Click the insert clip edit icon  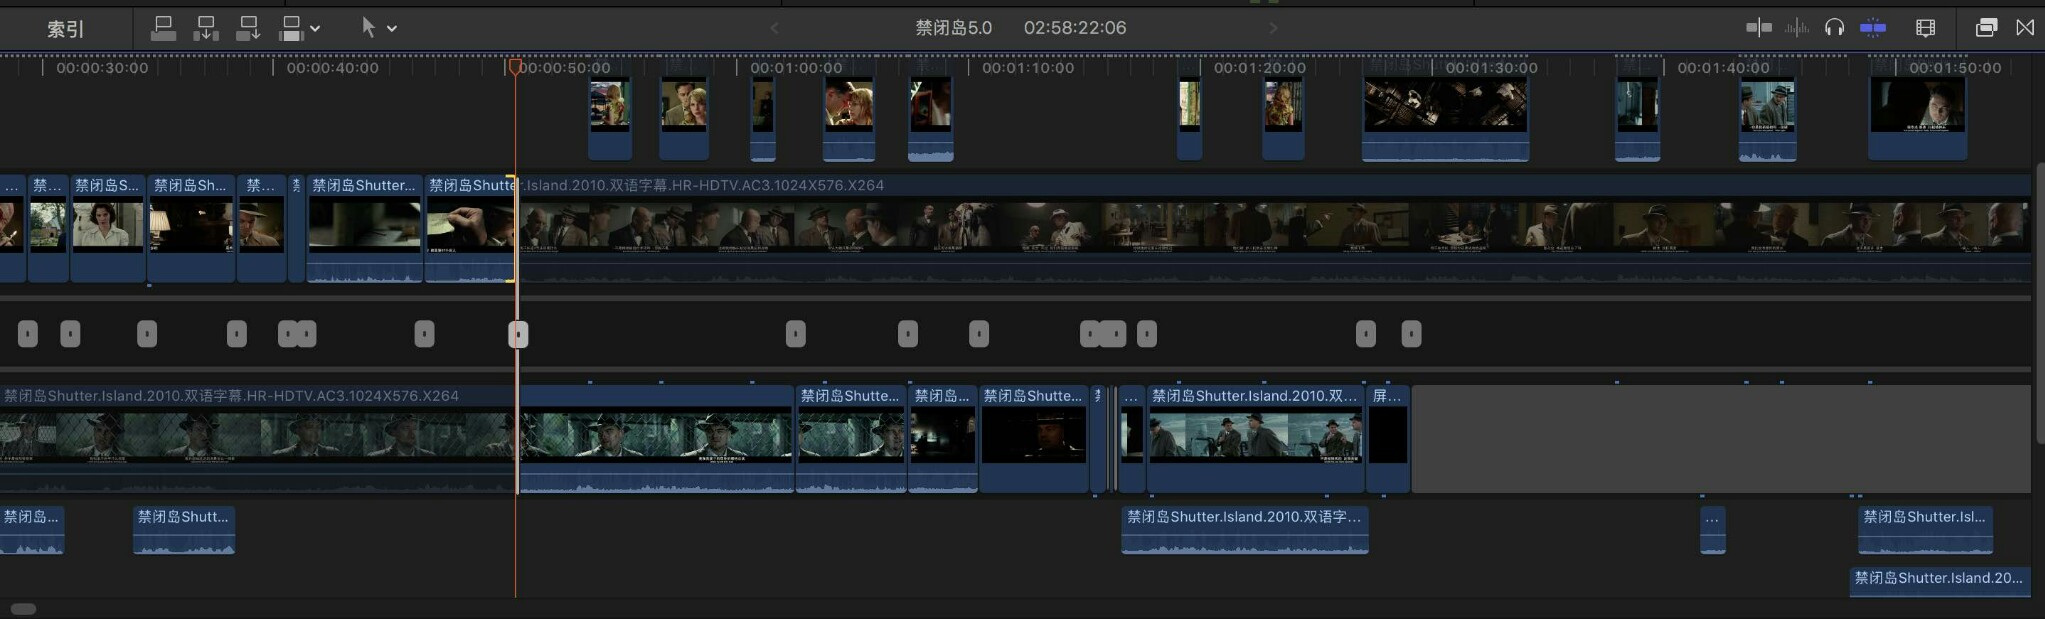(x=206, y=28)
